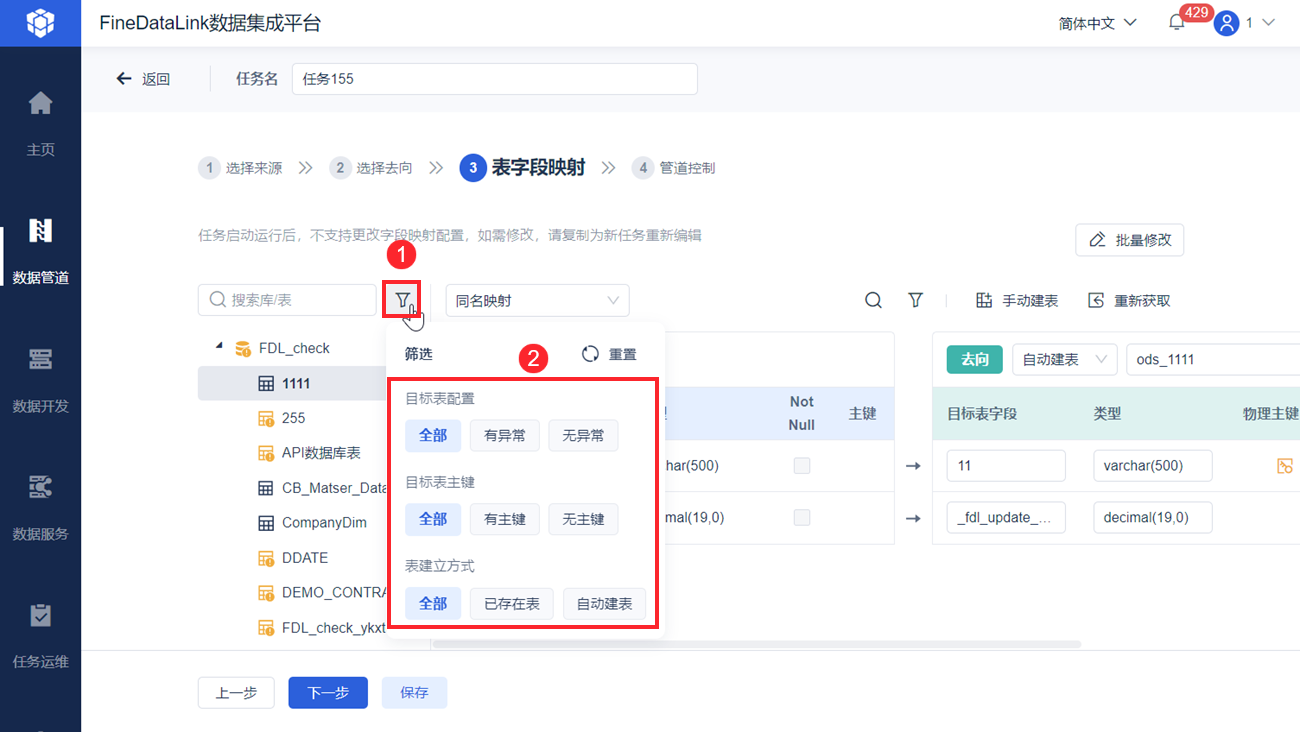
Task: Select 全部 under 表建立方式
Action: (x=433, y=604)
